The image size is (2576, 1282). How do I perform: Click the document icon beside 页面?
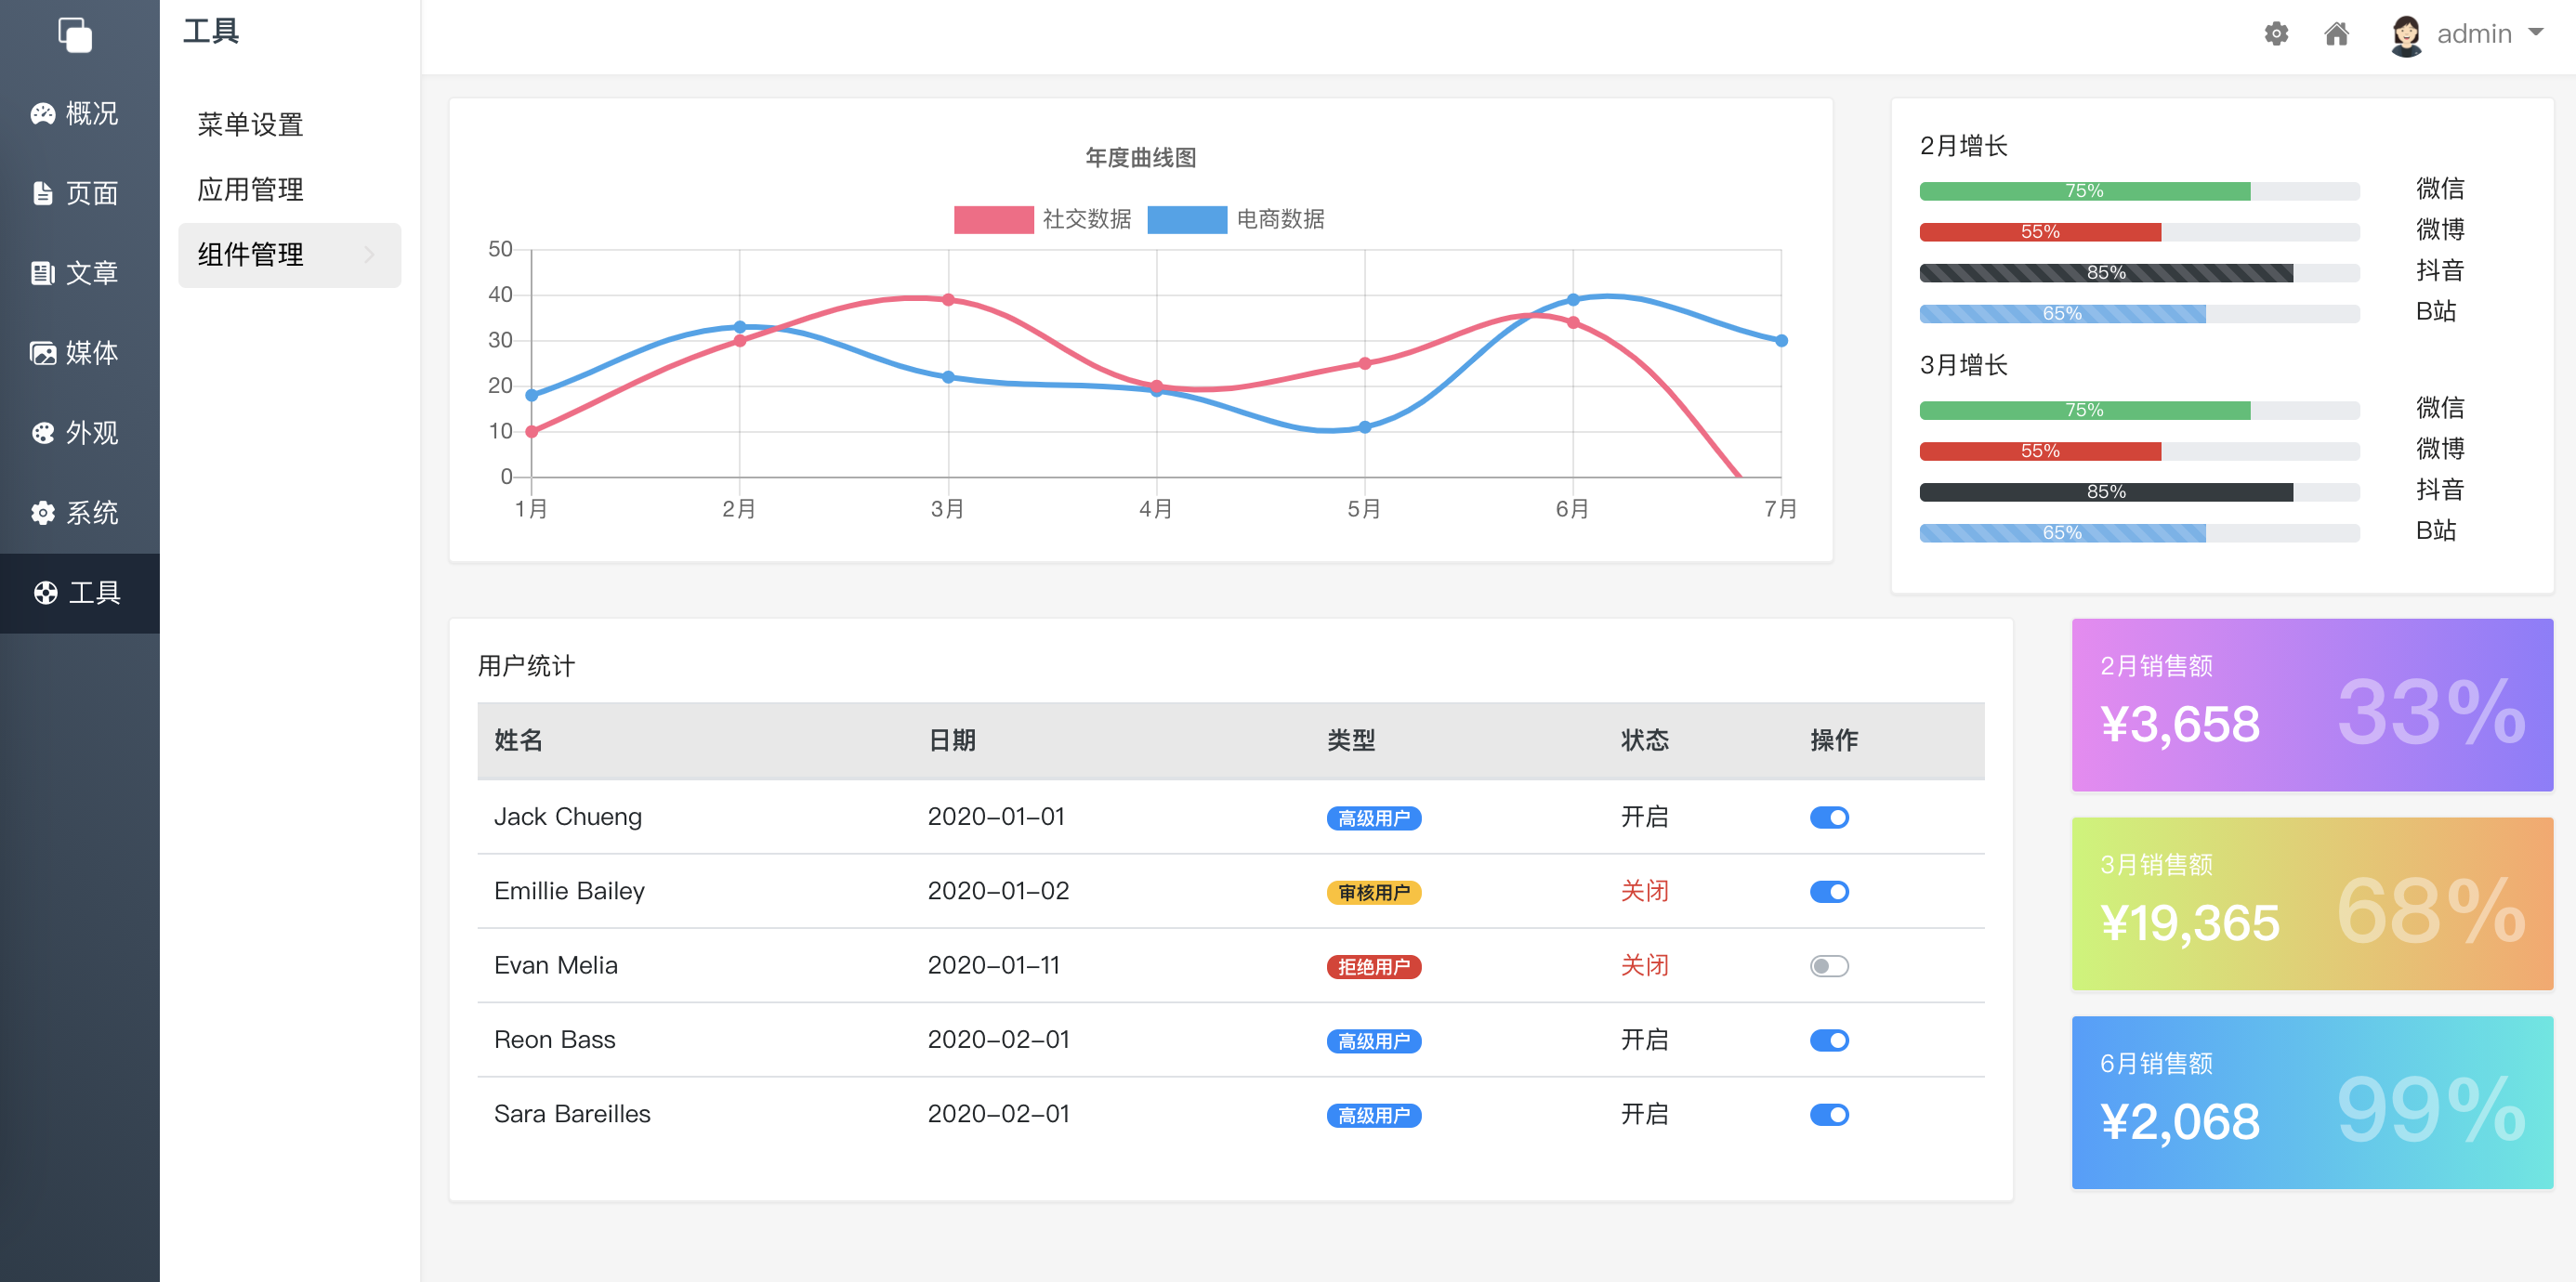coord(43,194)
